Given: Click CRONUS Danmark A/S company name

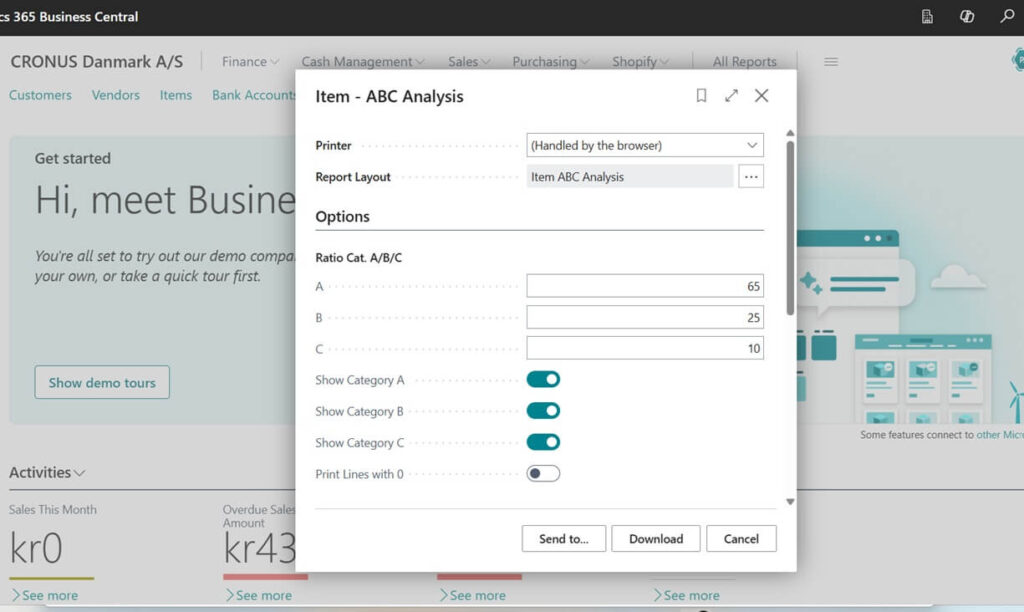Looking at the screenshot, I should [97, 61].
